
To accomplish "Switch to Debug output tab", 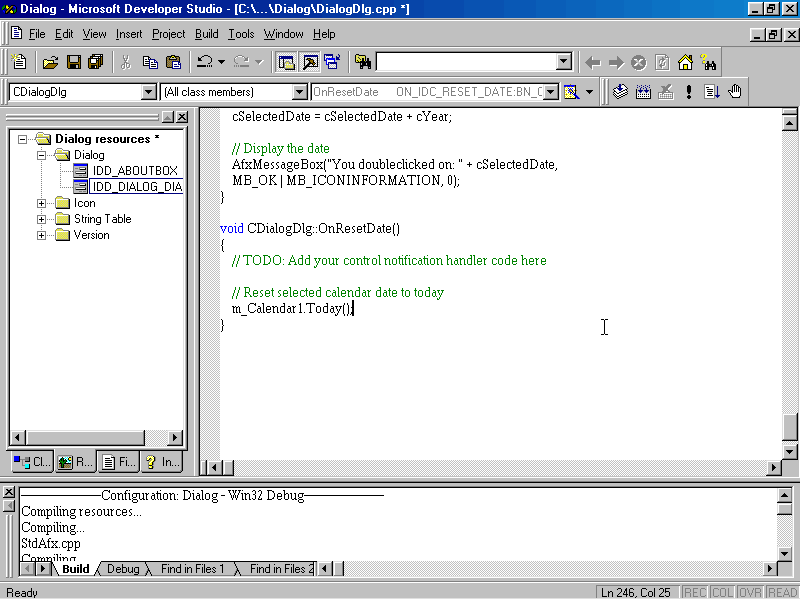I will pos(123,569).
